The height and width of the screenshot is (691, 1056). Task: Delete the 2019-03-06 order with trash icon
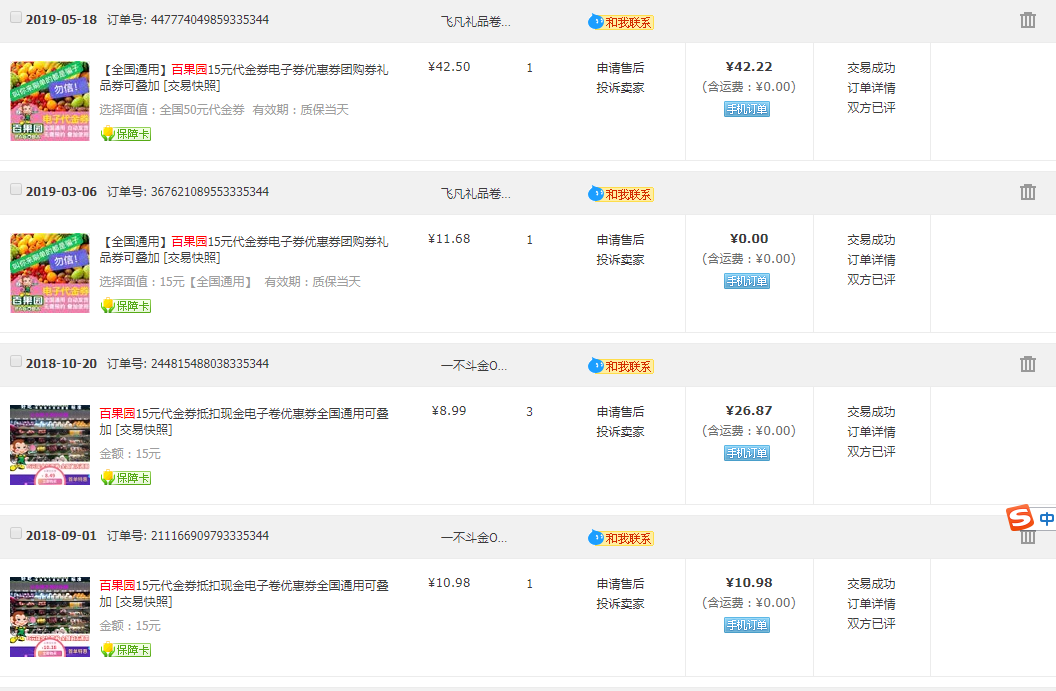coord(1027,192)
